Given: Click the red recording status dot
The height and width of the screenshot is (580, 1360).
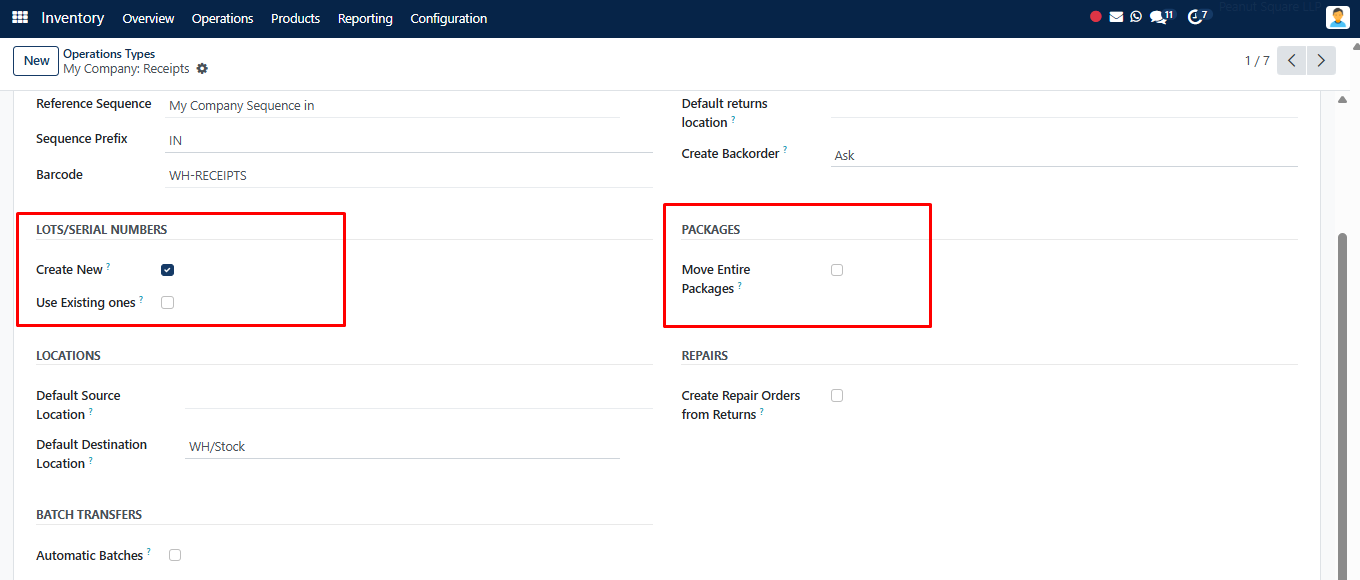Looking at the screenshot, I should (1096, 17).
